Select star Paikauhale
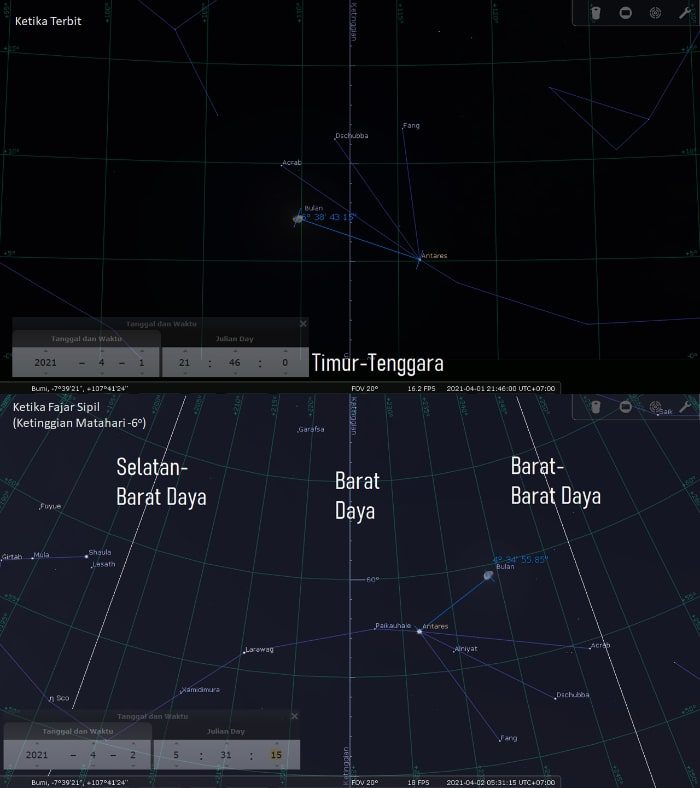Image resolution: width=700 pixels, height=788 pixels. coord(375,628)
